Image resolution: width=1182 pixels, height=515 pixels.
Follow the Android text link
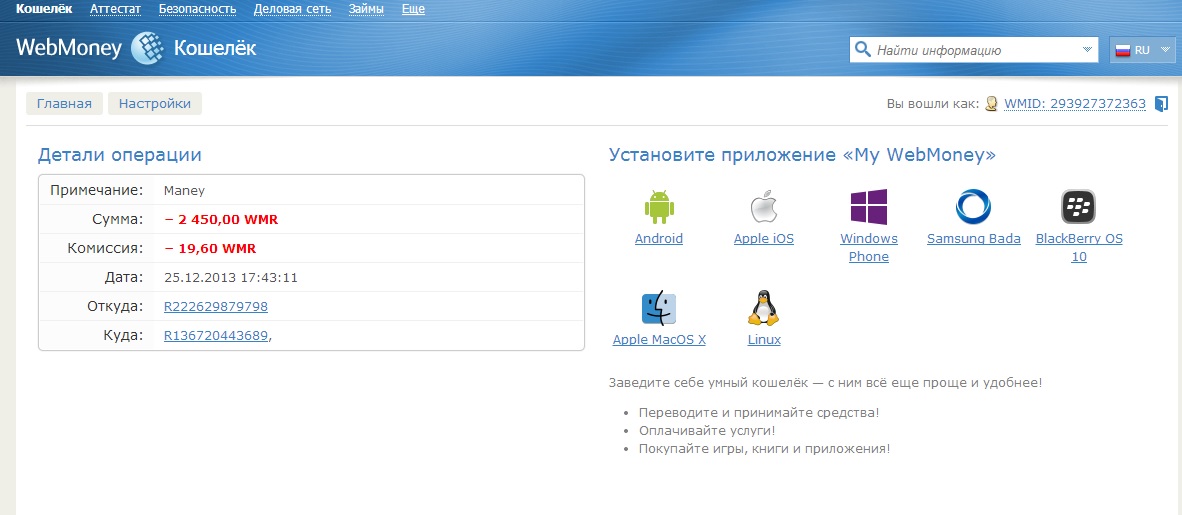659,238
